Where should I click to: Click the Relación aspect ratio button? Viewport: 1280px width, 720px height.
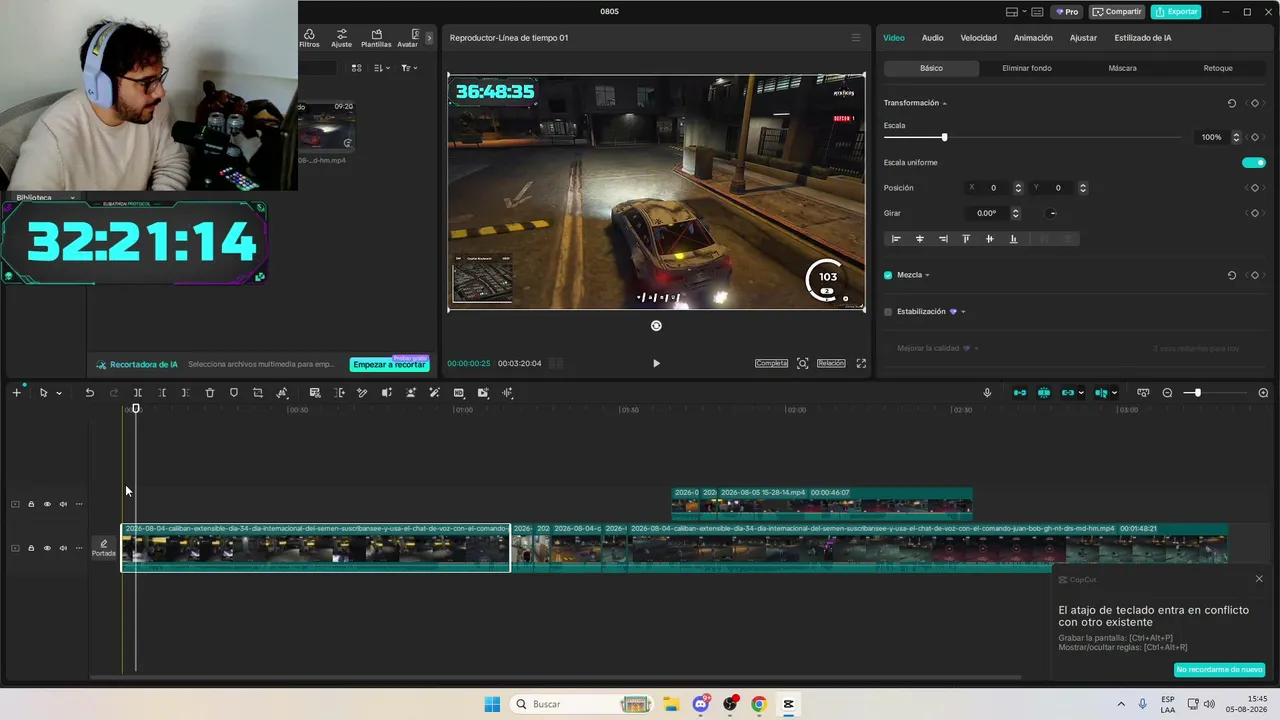[x=831, y=364]
